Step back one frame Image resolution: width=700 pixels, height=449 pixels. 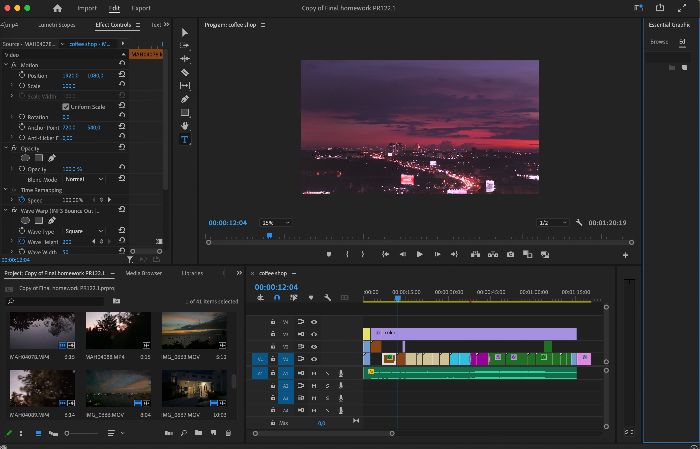[x=403, y=254]
